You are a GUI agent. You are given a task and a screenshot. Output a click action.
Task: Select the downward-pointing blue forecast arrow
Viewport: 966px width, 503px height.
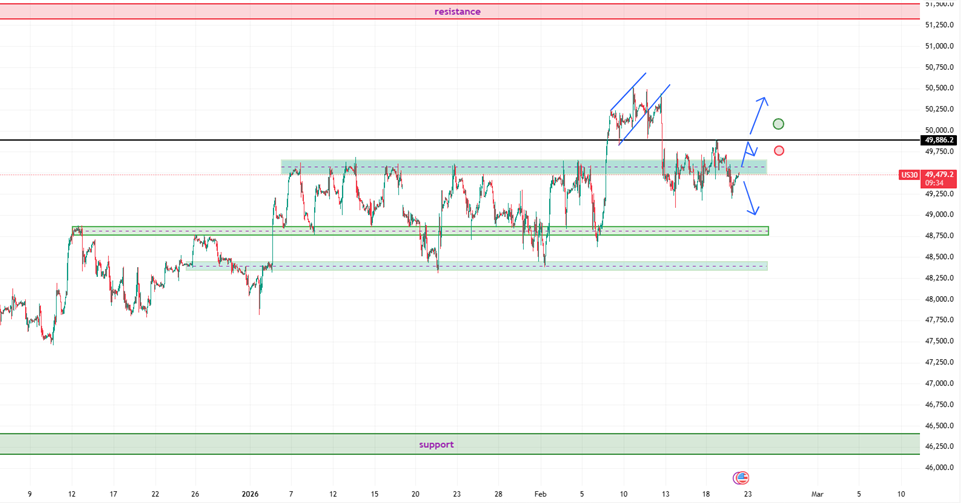point(751,198)
